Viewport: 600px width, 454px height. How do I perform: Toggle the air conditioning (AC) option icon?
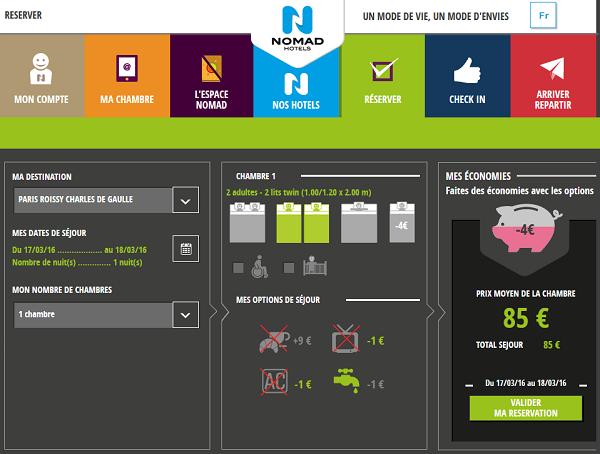click(274, 383)
